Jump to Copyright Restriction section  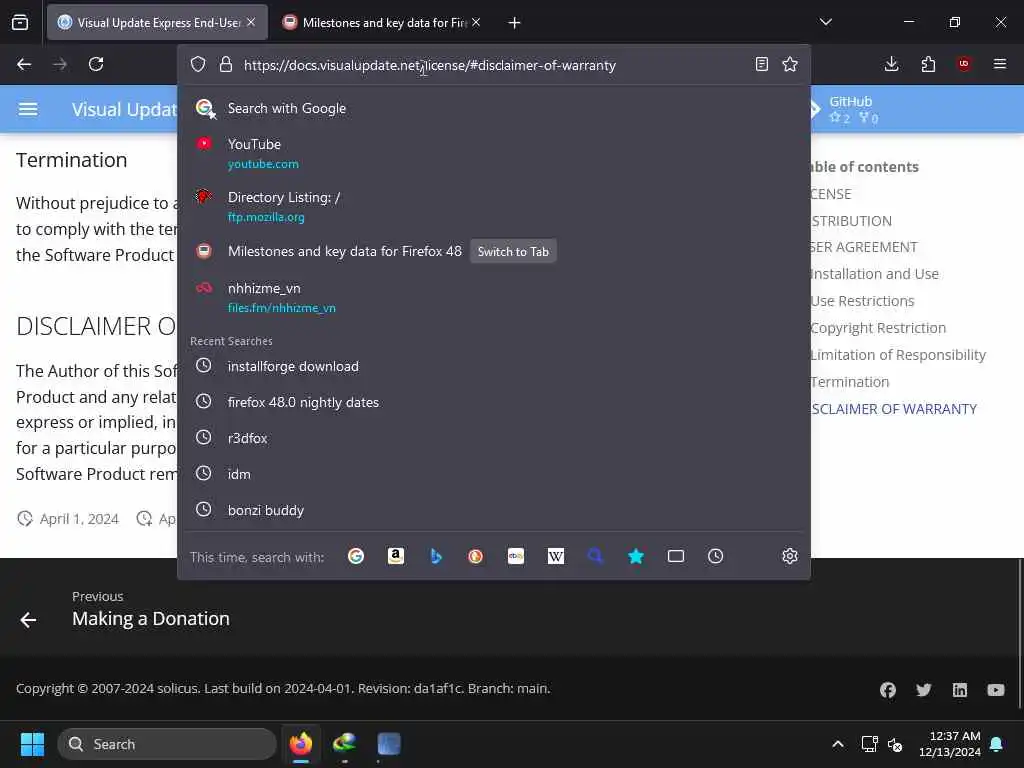[x=878, y=328]
